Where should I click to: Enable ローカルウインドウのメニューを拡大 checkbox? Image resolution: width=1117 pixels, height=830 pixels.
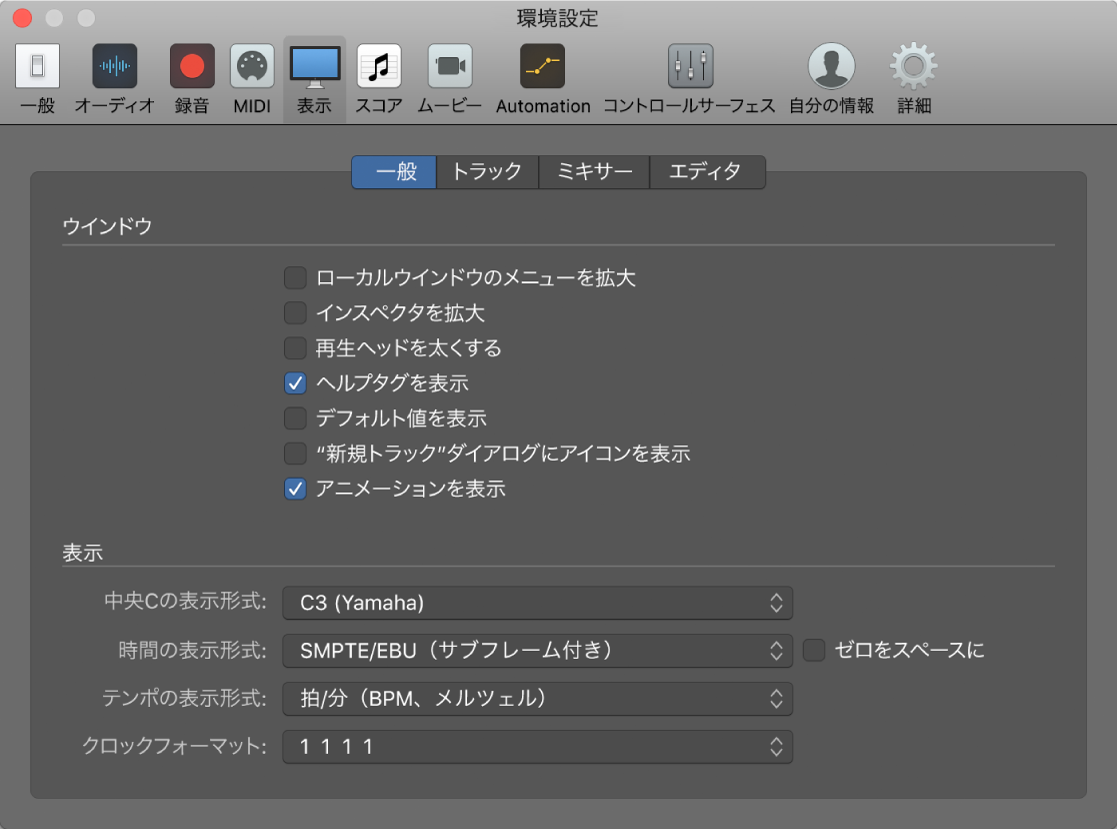coord(295,277)
